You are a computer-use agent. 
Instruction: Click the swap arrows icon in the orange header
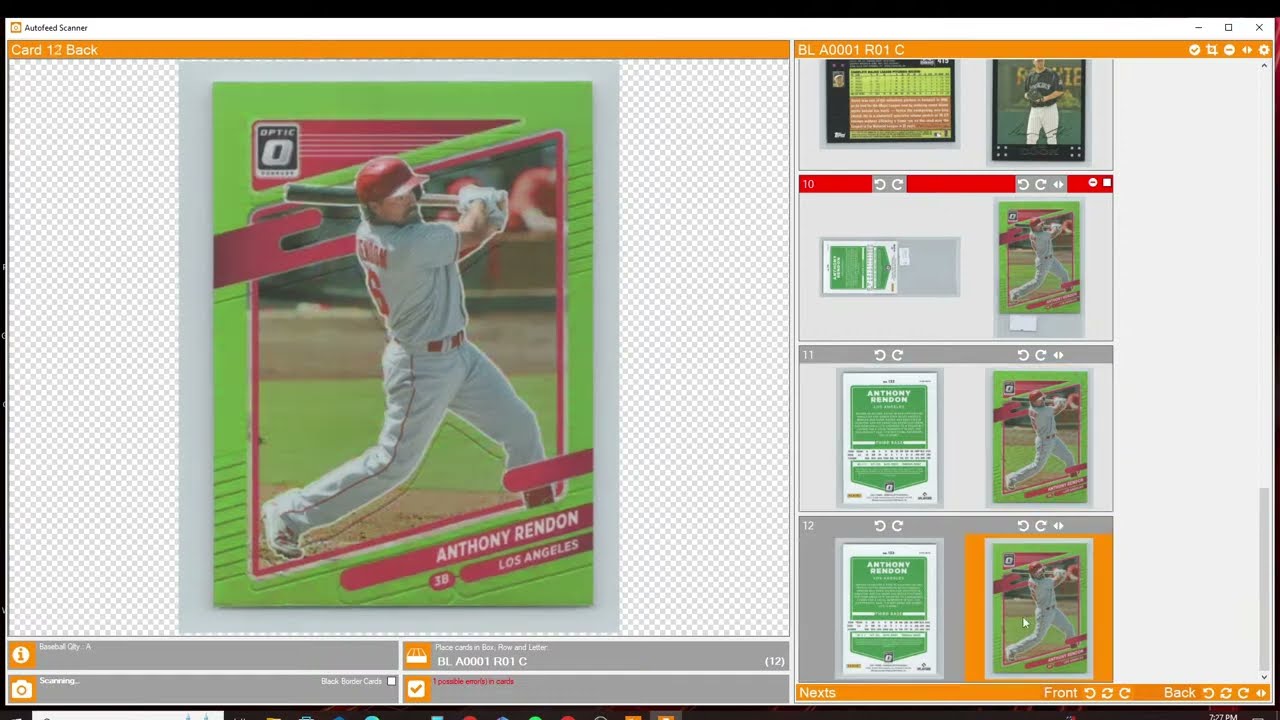pyautogui.click(x=1247, y=50)
